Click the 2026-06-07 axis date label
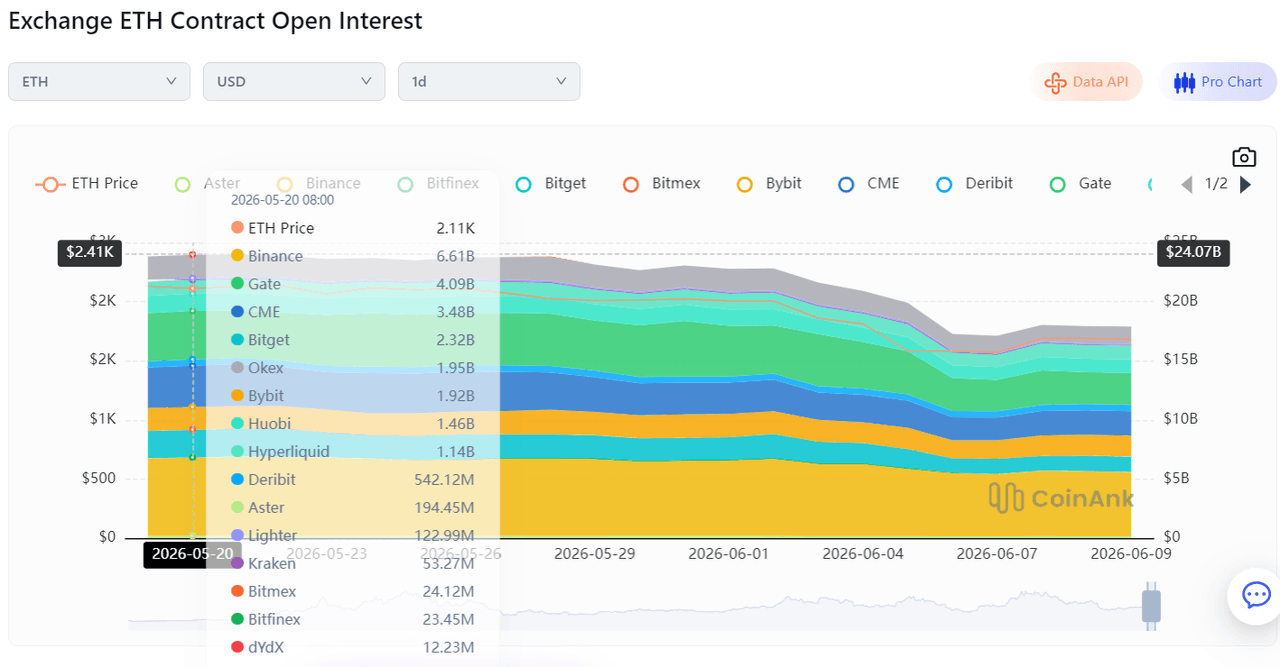This screenshot has height=667, width=1280. coord(996,553)
